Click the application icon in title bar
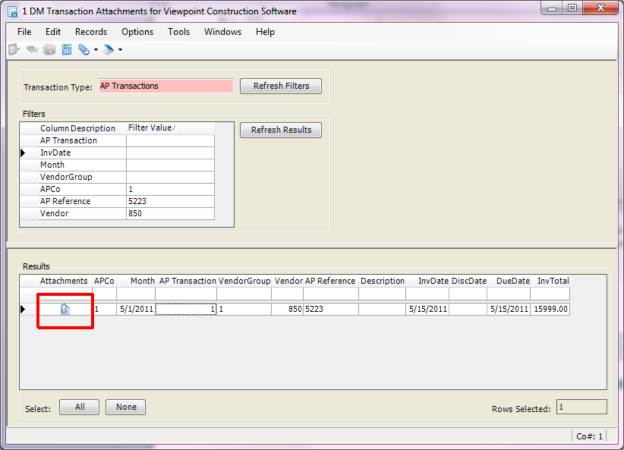The width and height of the screenshot is (624, 450). [12, 12]
